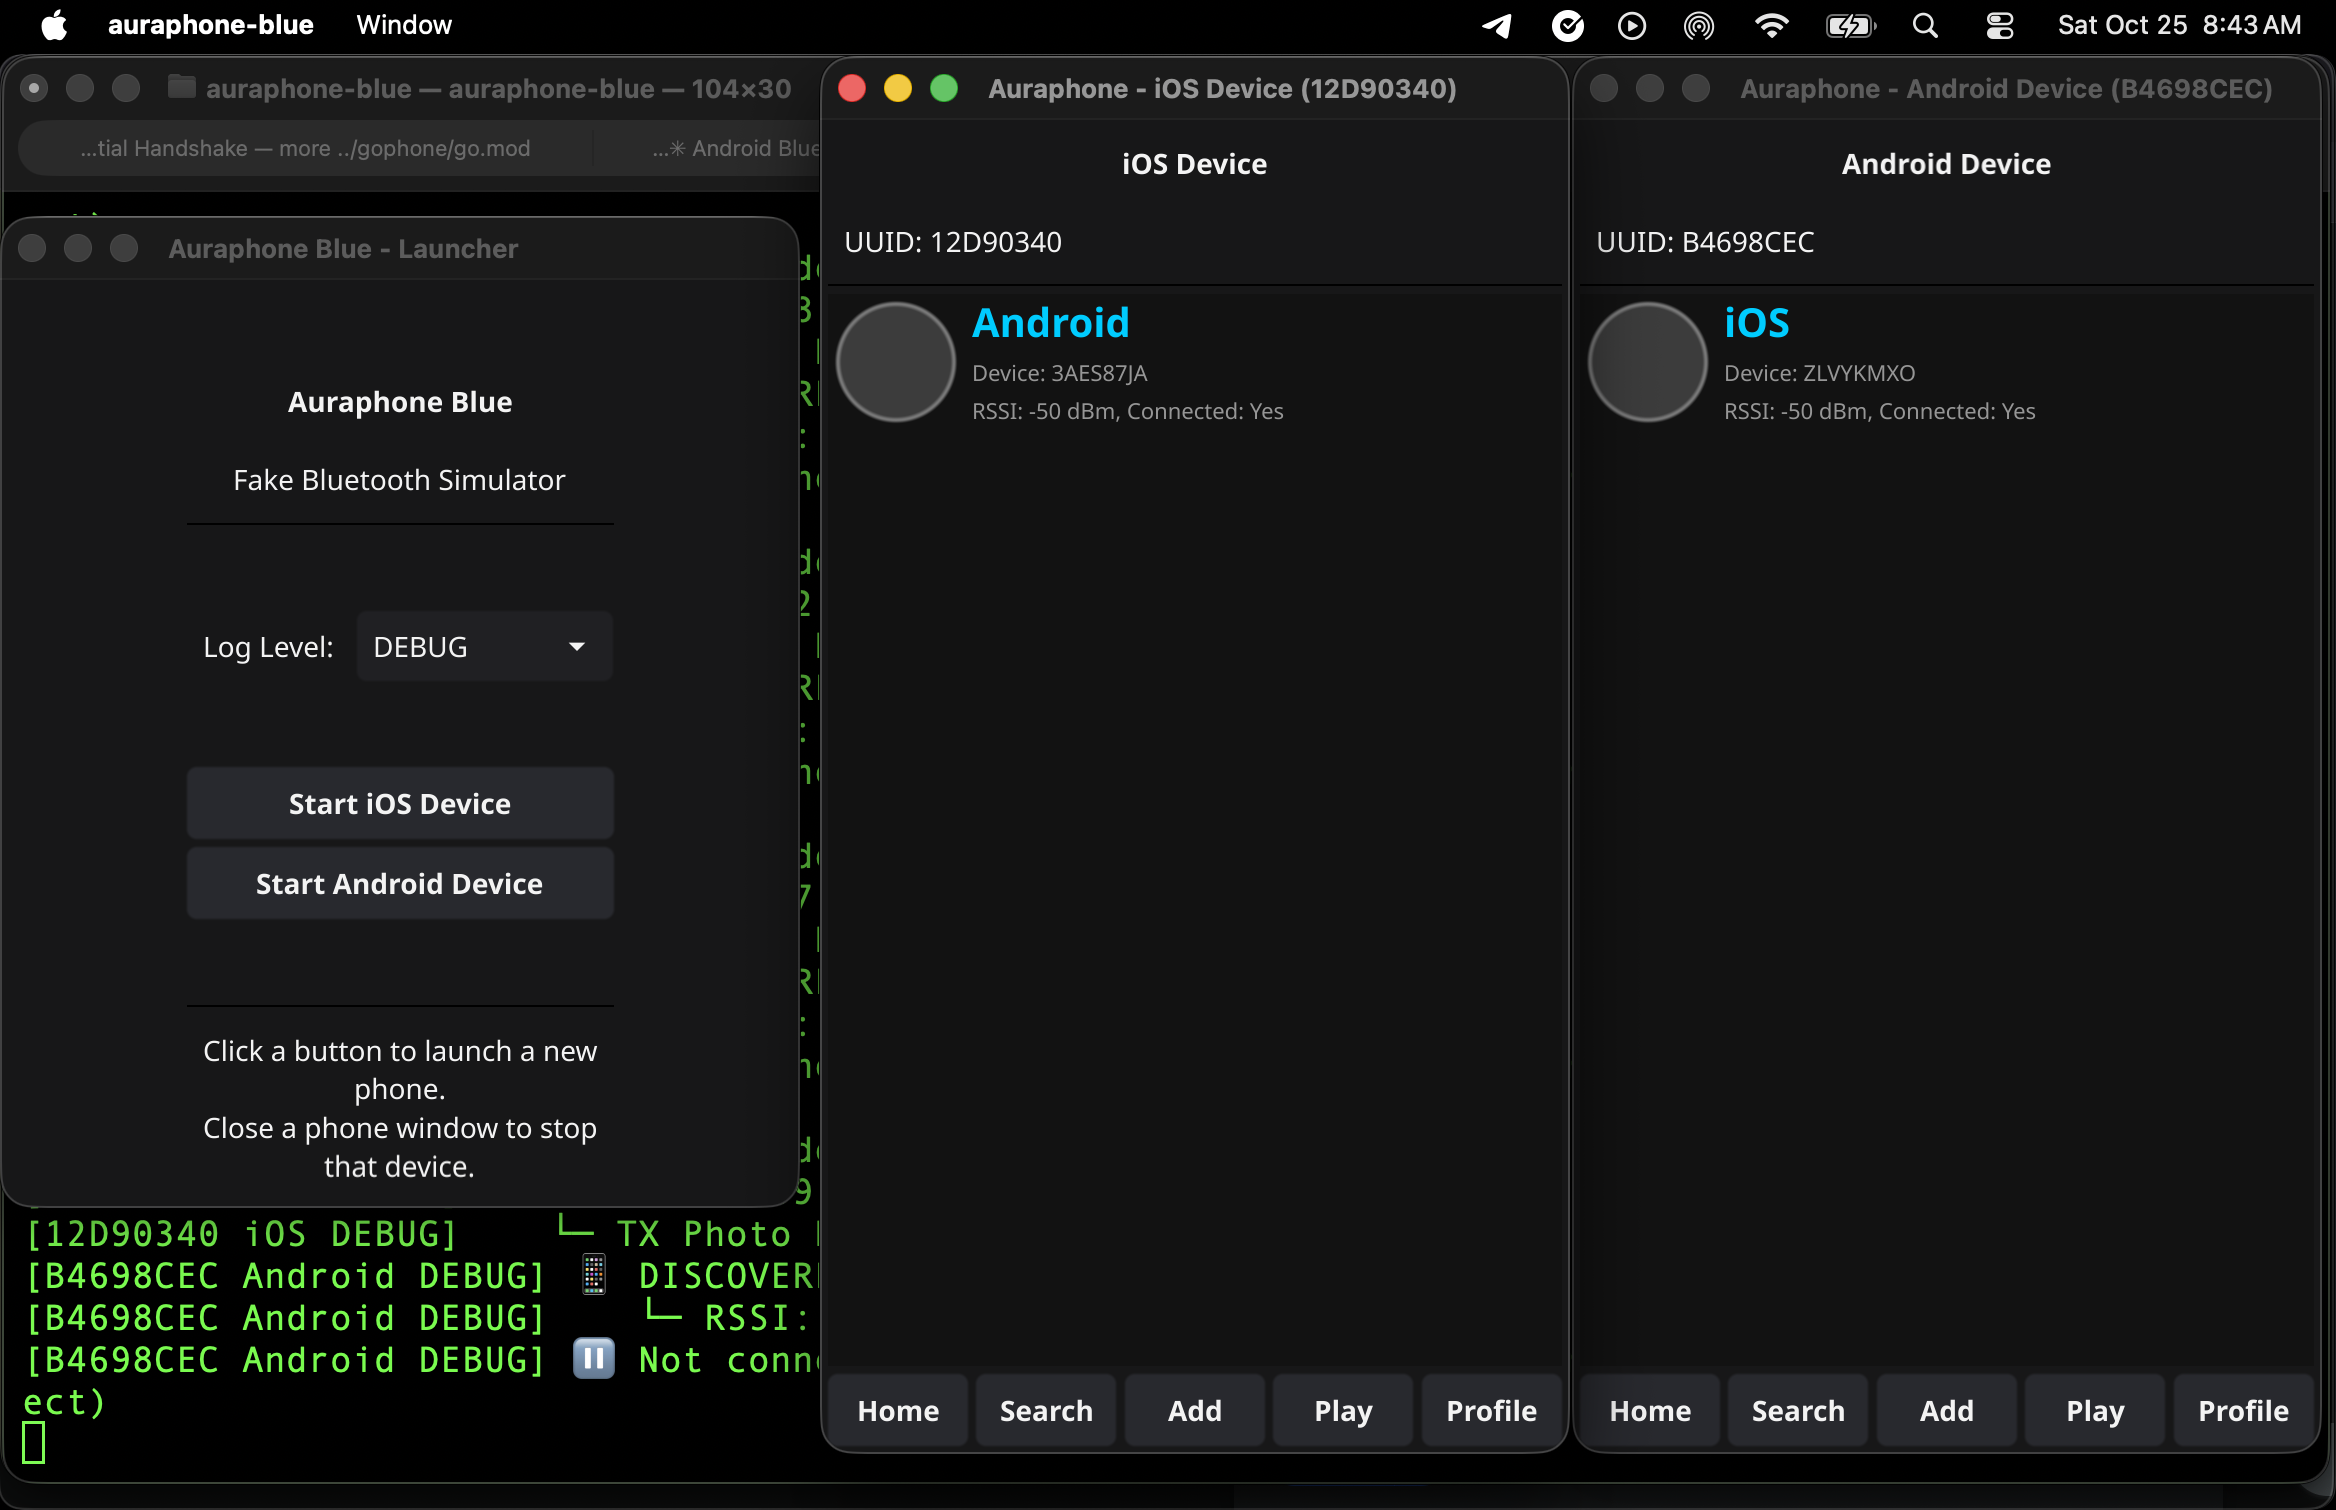This screenshot has width=2336, height=1510.
Task: Switch to Search tab in iOS Device window
Action: (1046, 1410)
